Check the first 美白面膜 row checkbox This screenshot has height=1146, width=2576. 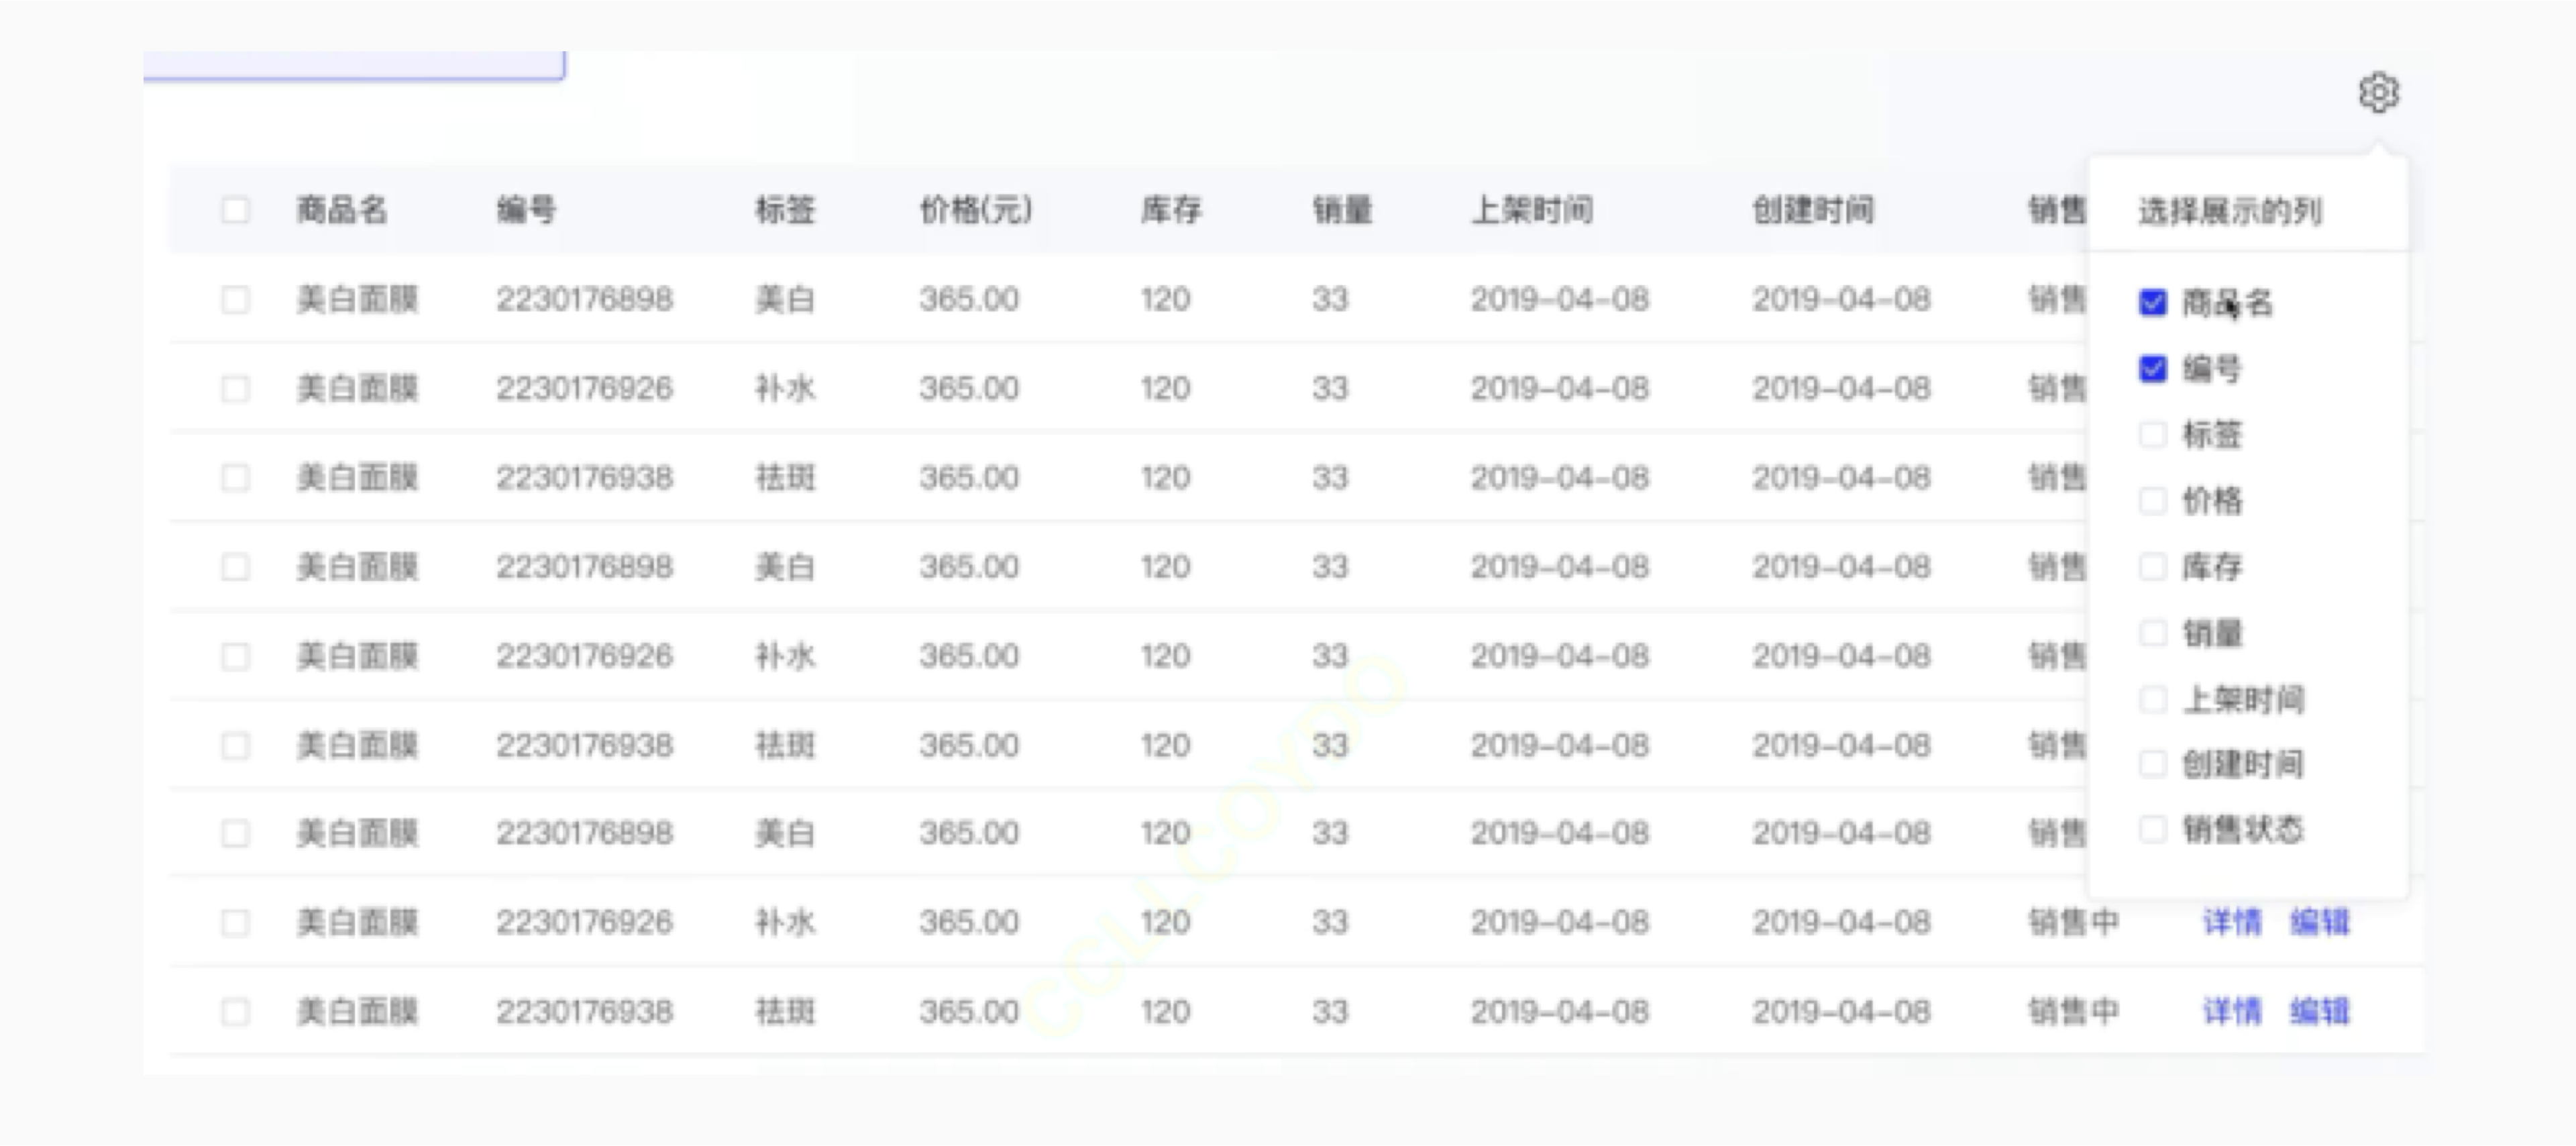[236, 298]
